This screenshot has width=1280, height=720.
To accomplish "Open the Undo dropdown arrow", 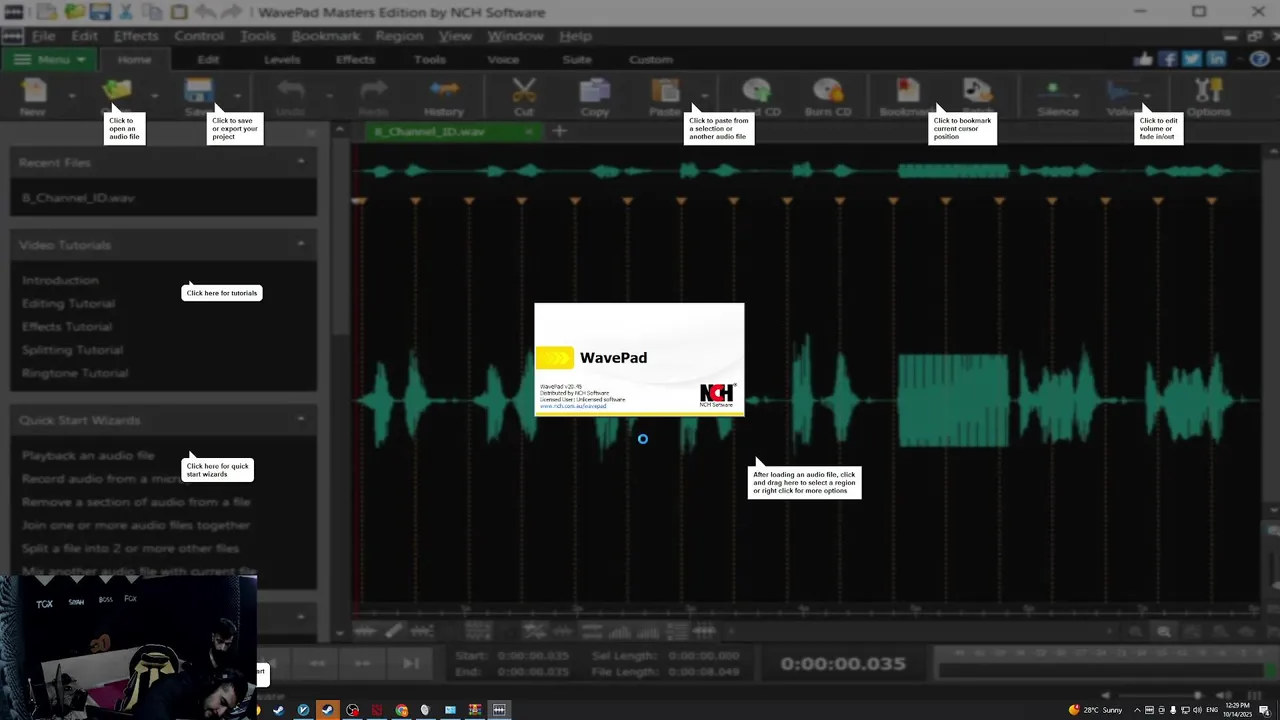I will pos(329,96).
